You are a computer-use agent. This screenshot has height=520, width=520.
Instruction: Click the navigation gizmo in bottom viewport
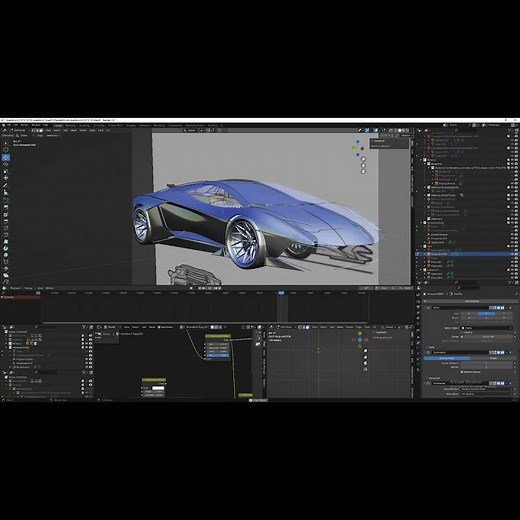360,340
